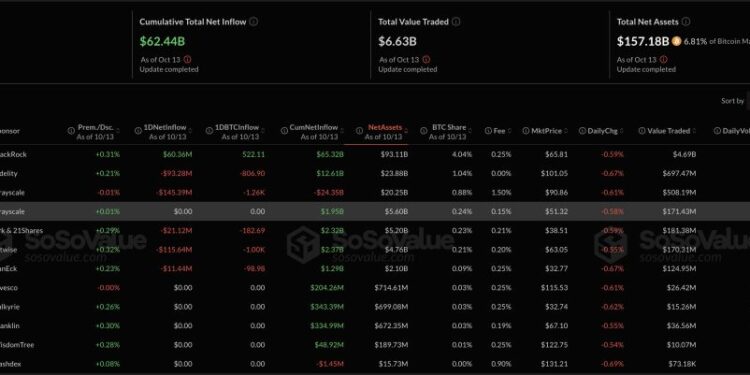This screenshot has height=375, width=750.
Task: Select the Bitwise sponsor row name
Action: (9, 249)
